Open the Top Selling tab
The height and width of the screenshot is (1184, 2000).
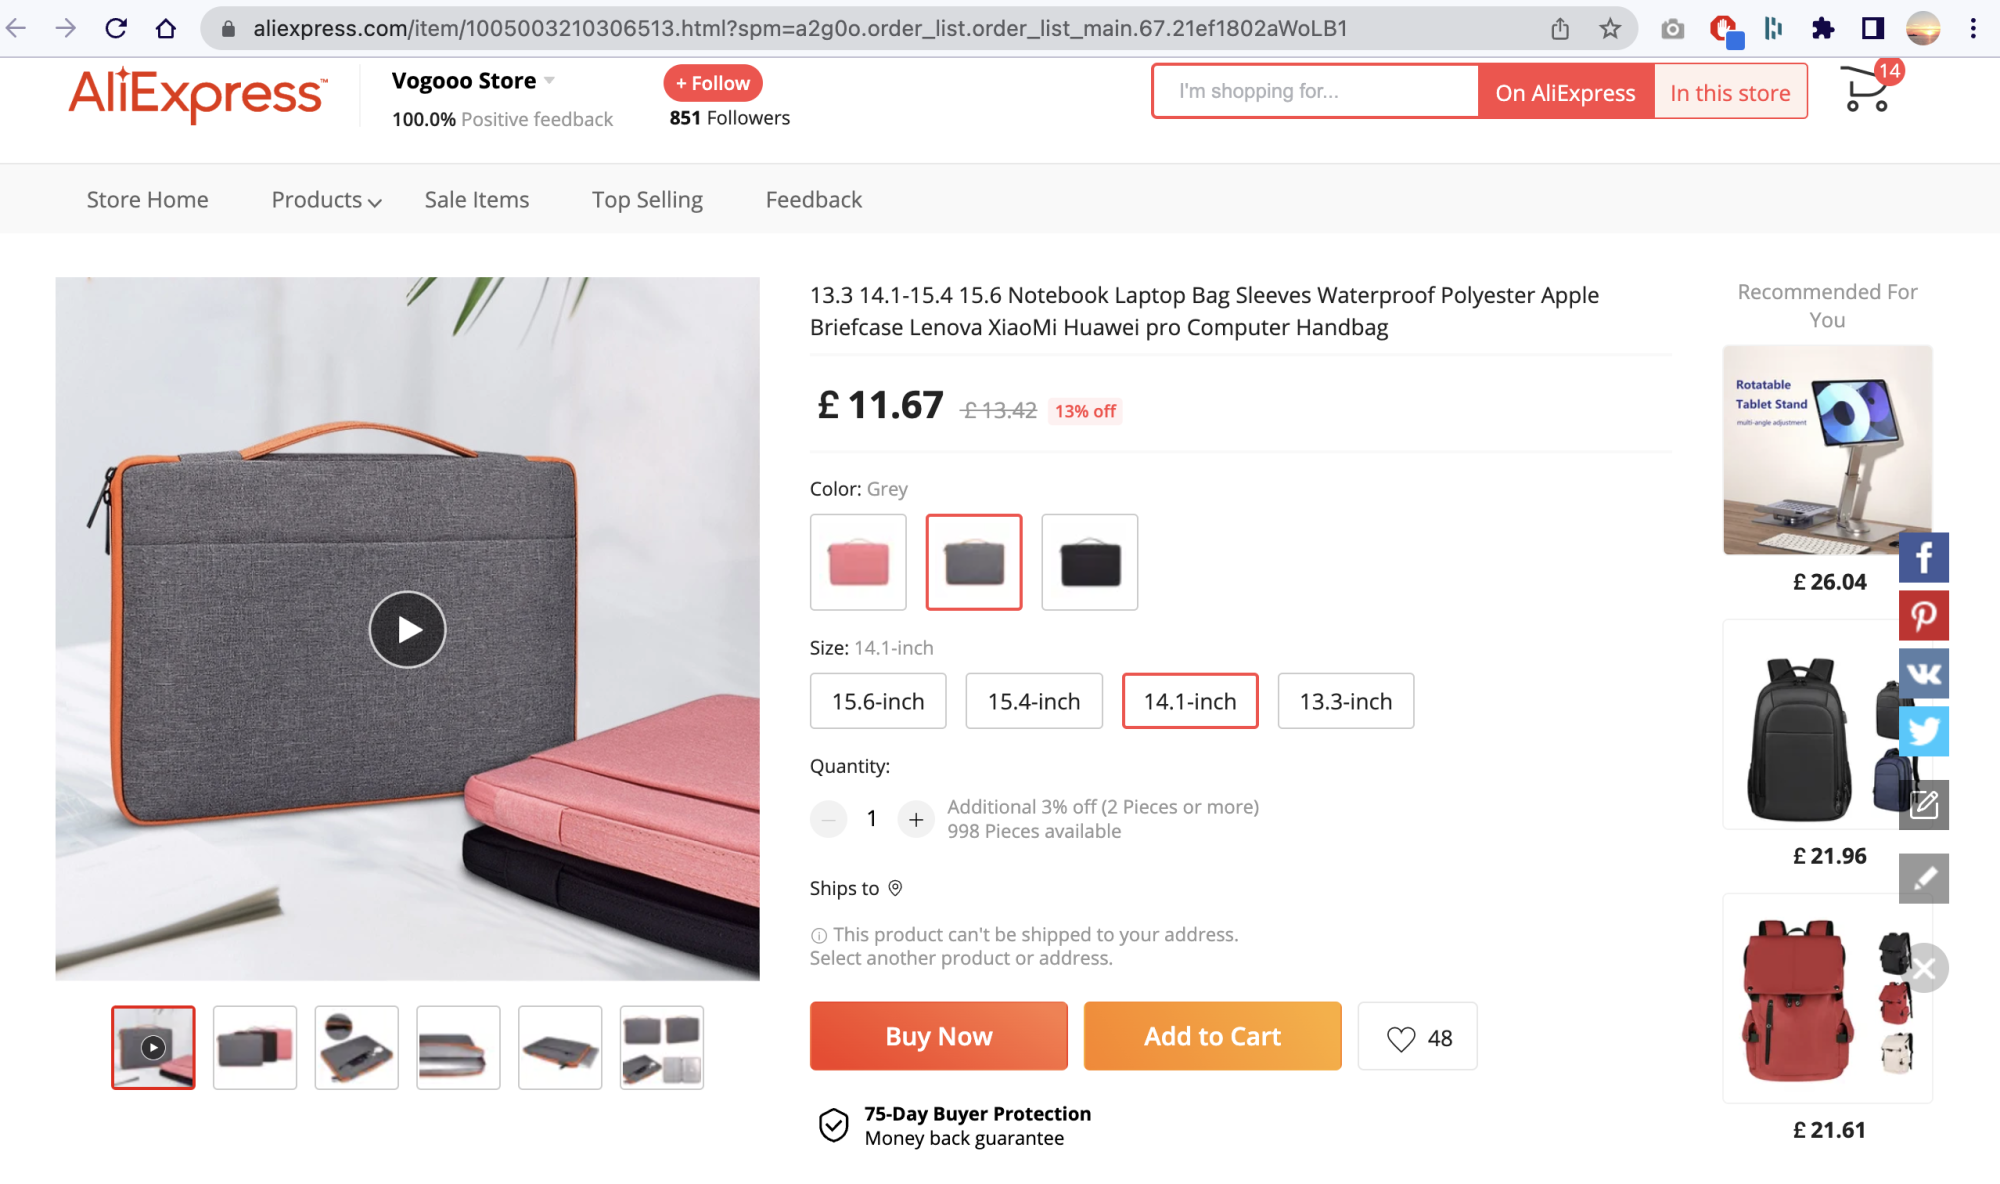tap(647, 200)
